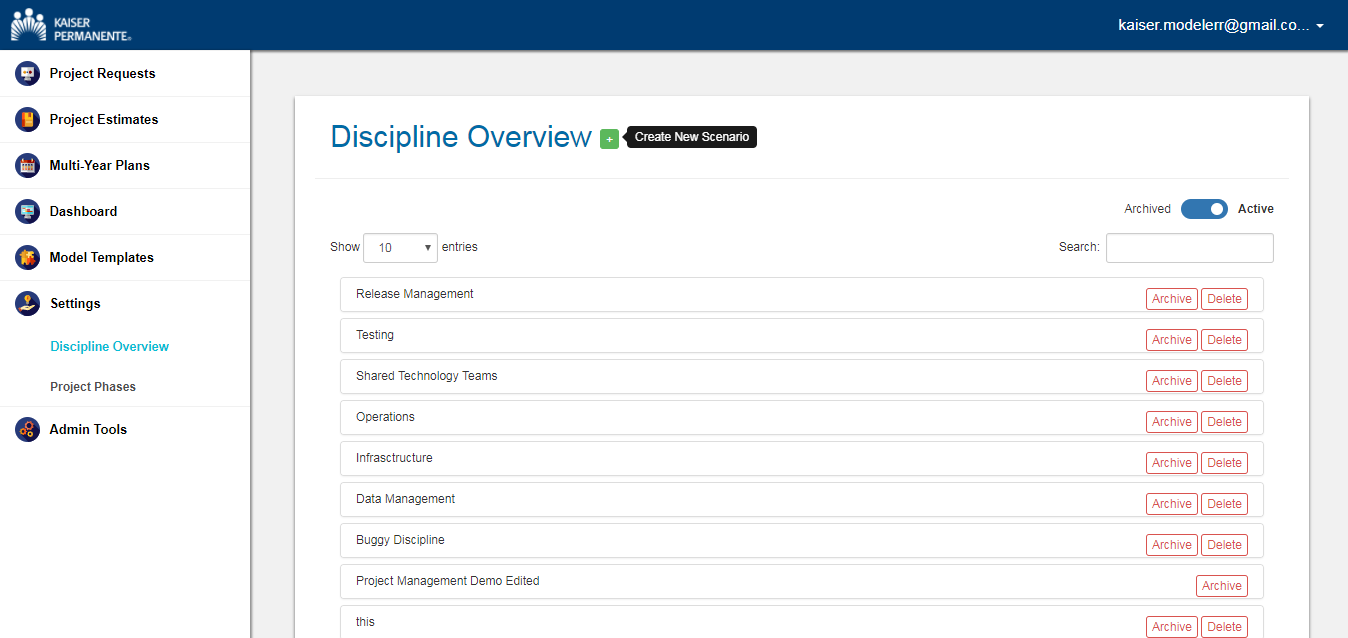Click the Project Estimates sidebar icon
The width and height of the screenshot is (1348, 638).
click(27, 119)
